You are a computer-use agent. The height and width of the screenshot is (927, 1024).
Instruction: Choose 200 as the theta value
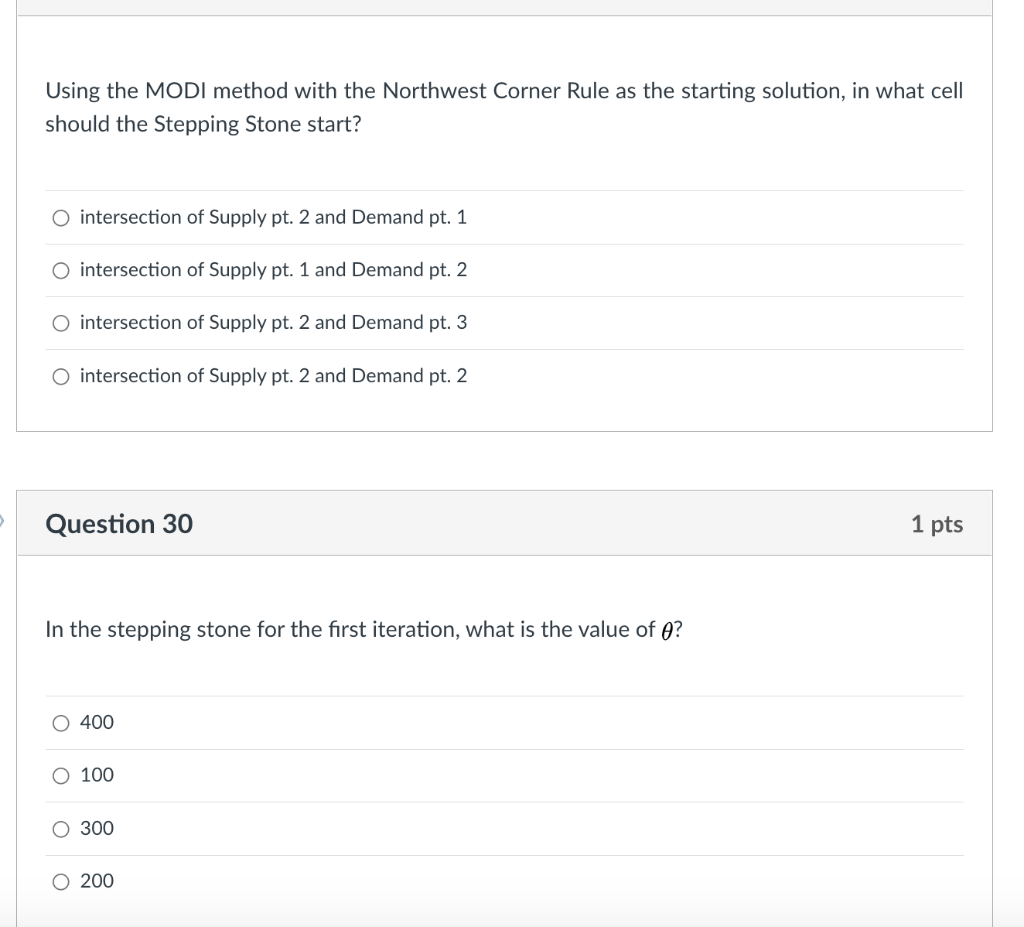pos(97,881)
